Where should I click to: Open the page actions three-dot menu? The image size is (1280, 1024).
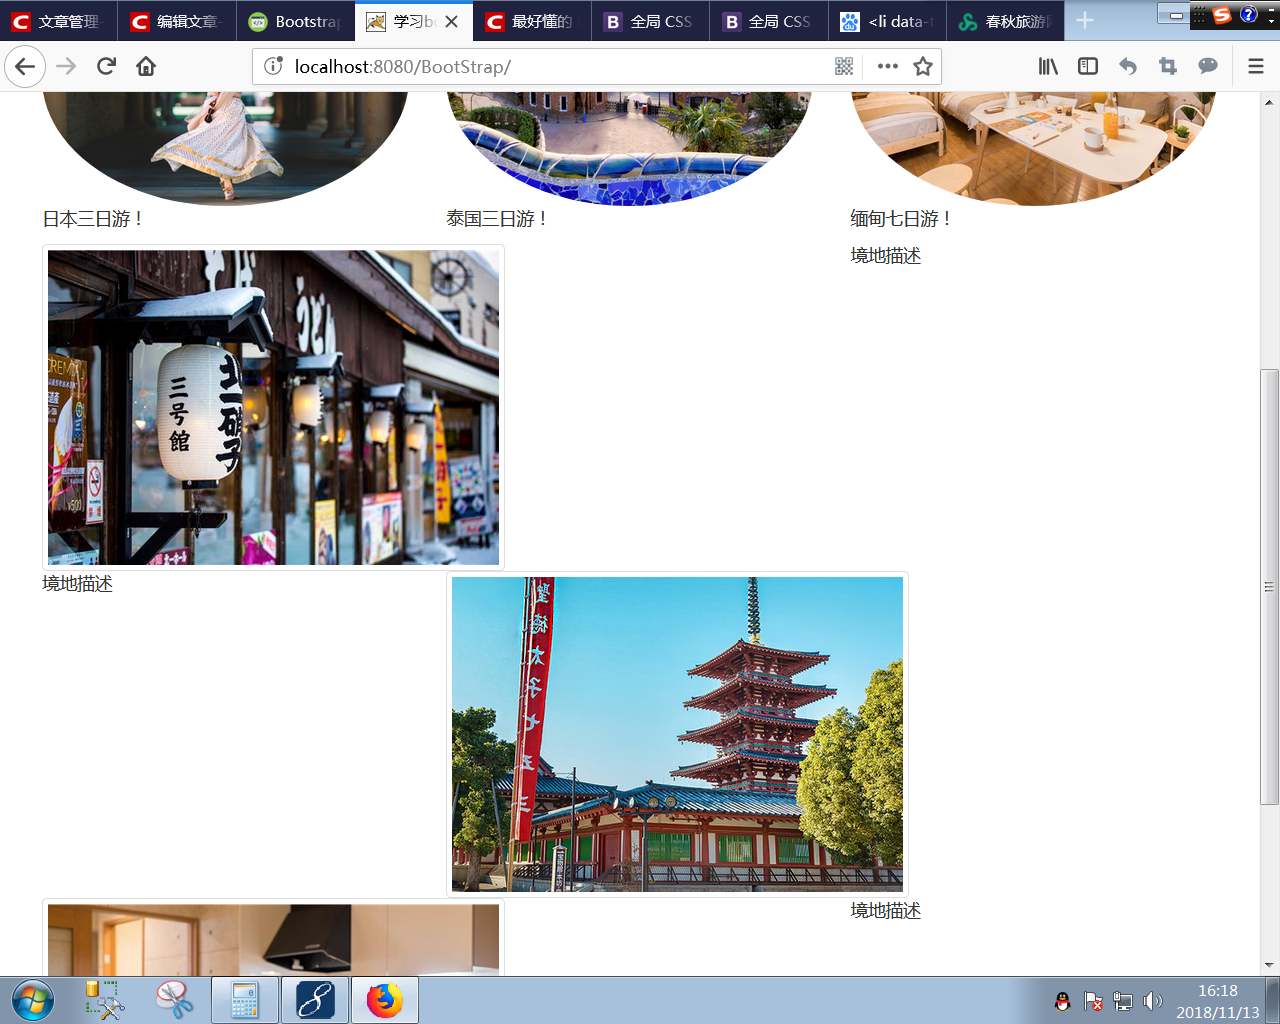(x=887, y=67)
